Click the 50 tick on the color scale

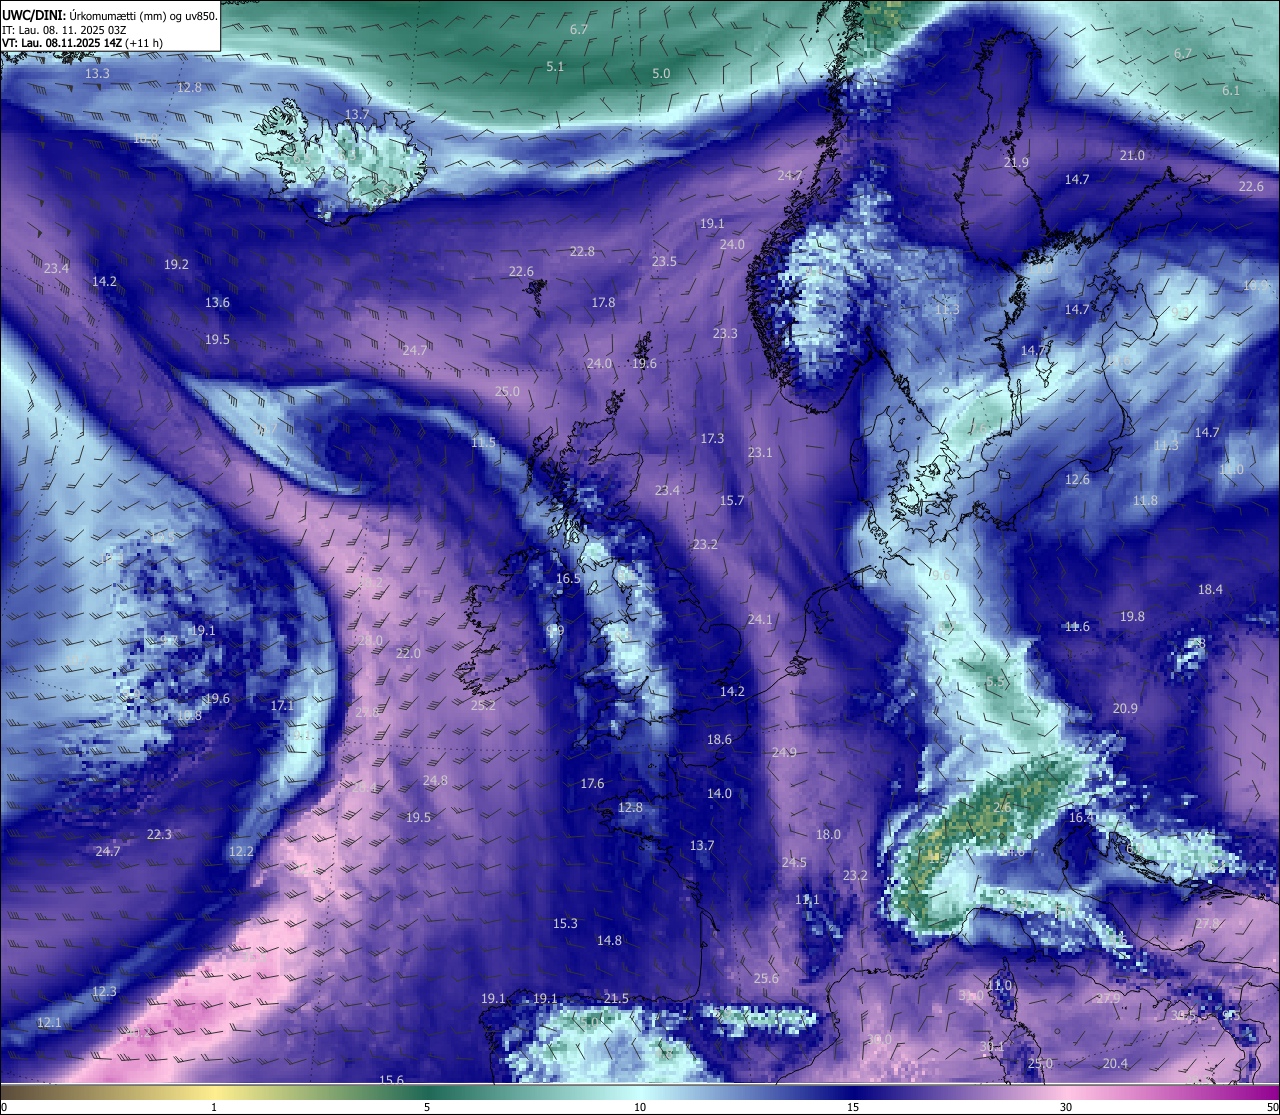tap(1272, 1107)
